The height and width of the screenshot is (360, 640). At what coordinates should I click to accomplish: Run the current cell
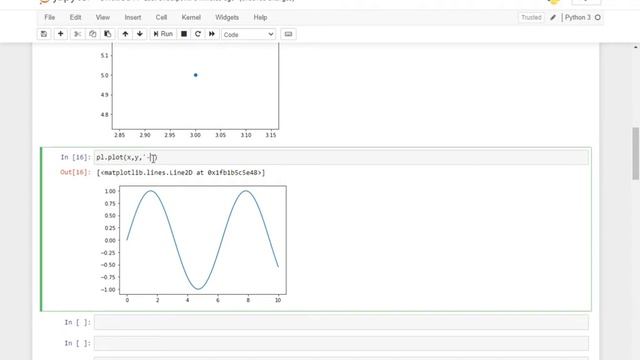click(x=163, y=34)
